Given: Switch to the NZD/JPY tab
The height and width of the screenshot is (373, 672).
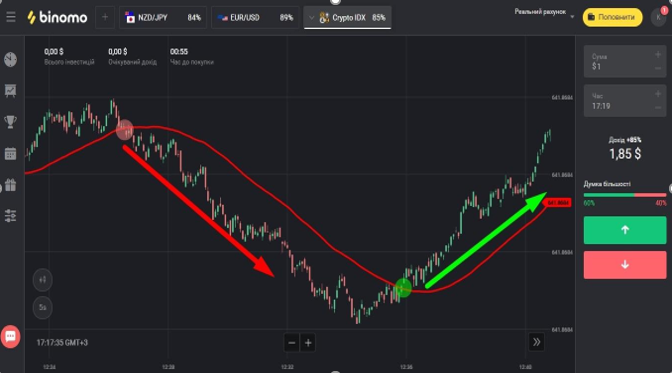Looking at the screenshot, I should point(162,18).
